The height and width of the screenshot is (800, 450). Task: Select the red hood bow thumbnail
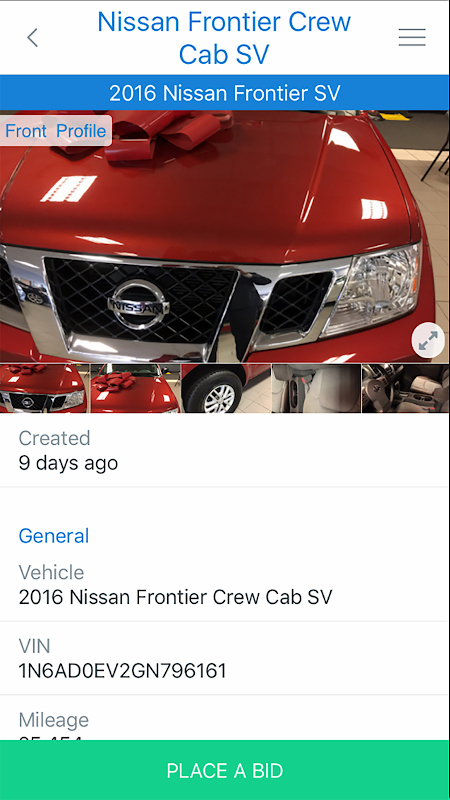(135, 388)
